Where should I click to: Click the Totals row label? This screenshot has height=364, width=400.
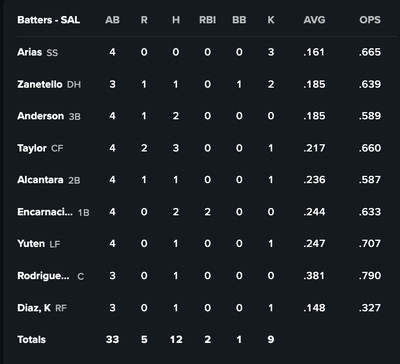(31, 339)
